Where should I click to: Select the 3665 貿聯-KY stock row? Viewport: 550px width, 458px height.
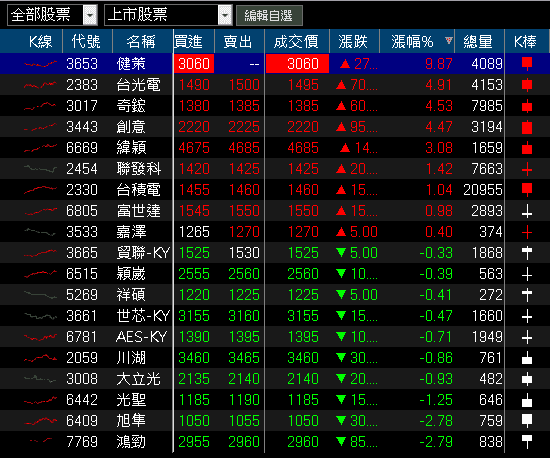coord(275,253)
